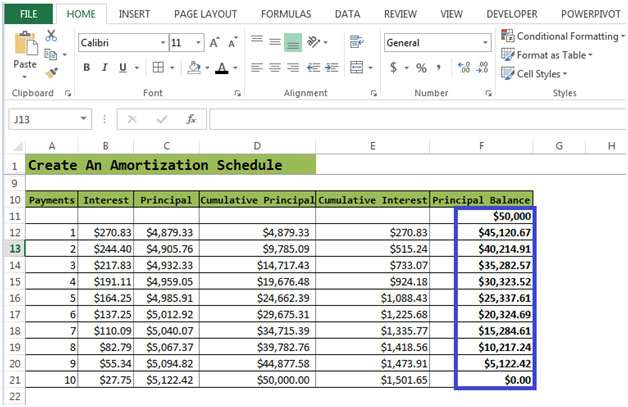Open the Fill Color dropdown arrow
Viewport: 628px width, 407px height.
pos(207,68)
